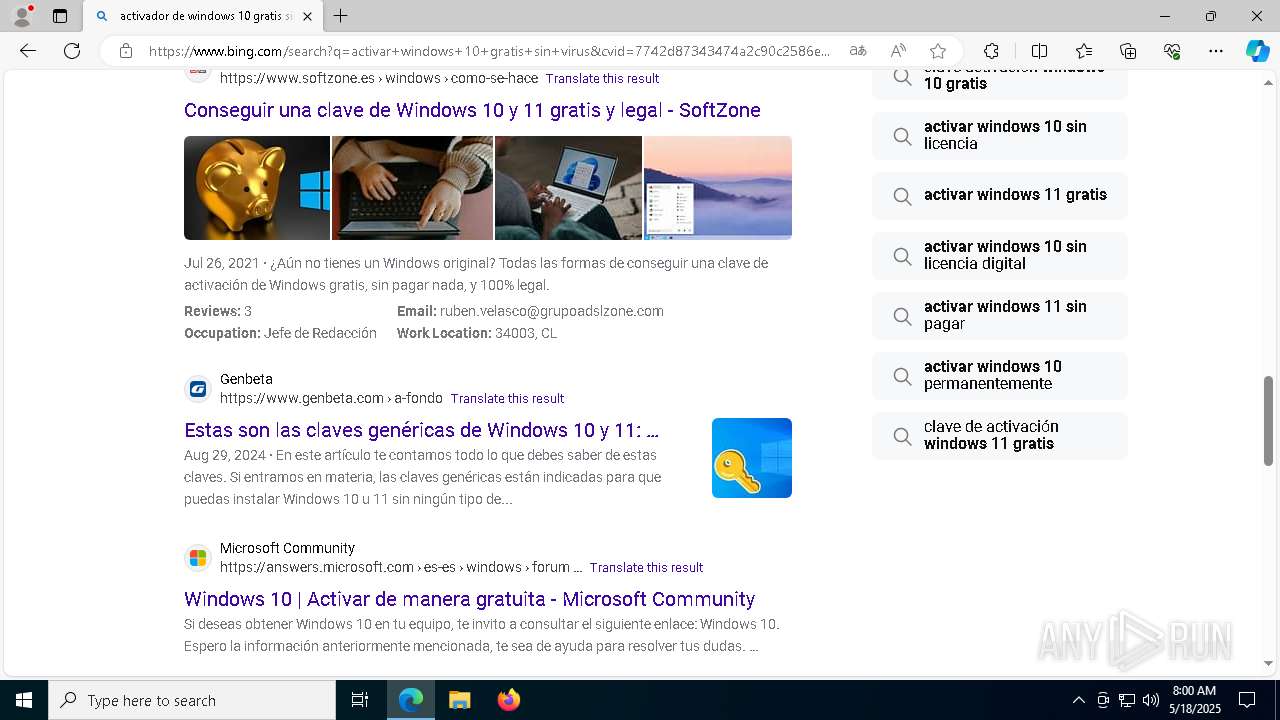Screen dimensions: 1280x720
Task: Launch Firefox from taskbar
Action: 508,700
